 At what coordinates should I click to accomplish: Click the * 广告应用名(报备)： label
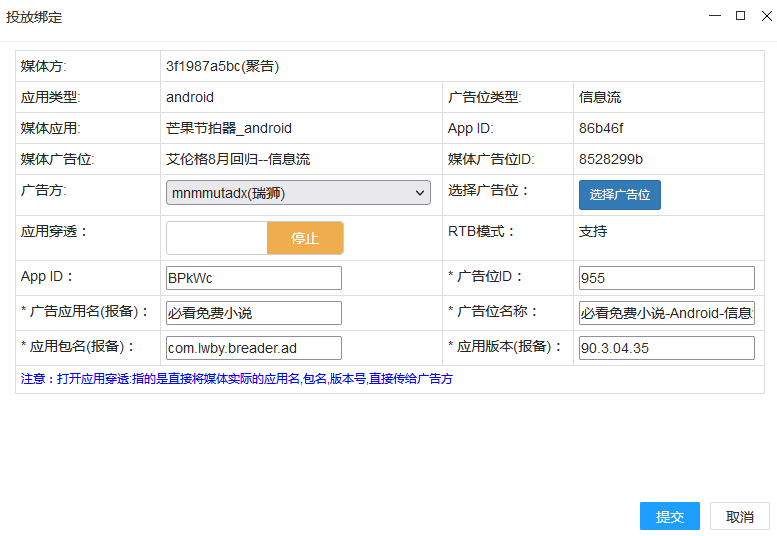click(85, 312)
